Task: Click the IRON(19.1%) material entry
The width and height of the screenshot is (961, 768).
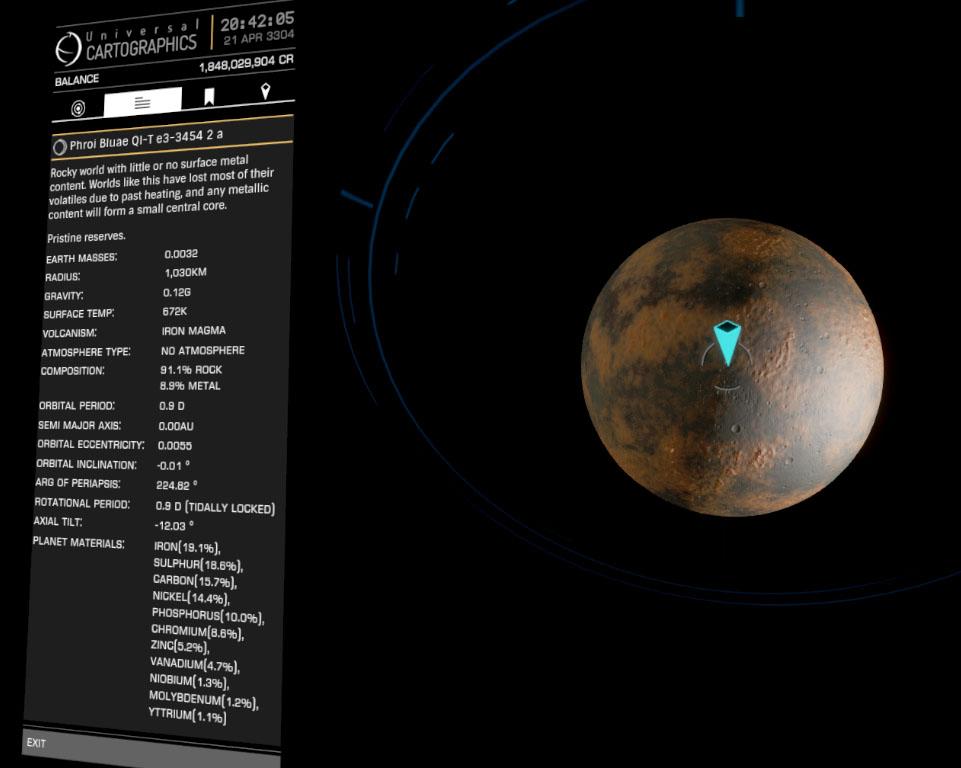Action: [x=187, y=547]
